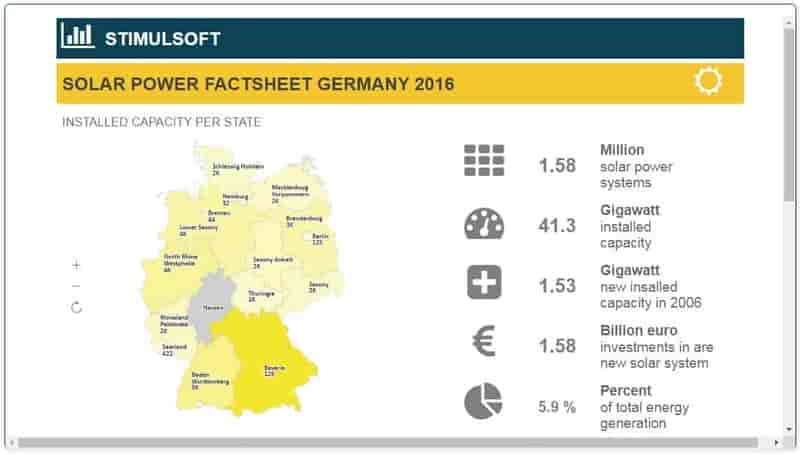Click the STIMULSOFT title text

(163, 39)
